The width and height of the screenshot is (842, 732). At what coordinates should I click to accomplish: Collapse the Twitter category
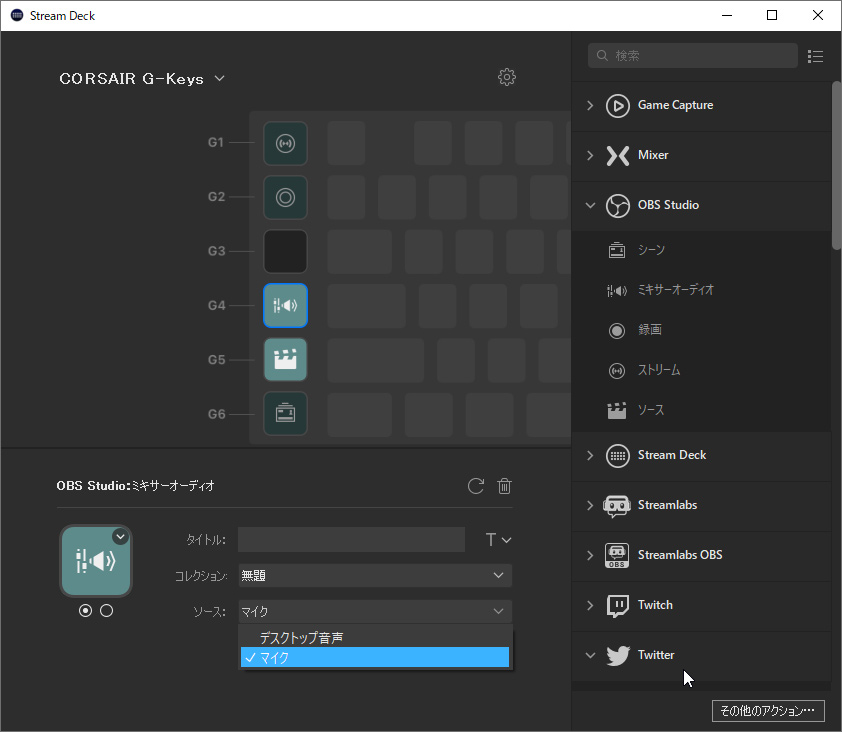pos(590,656)
